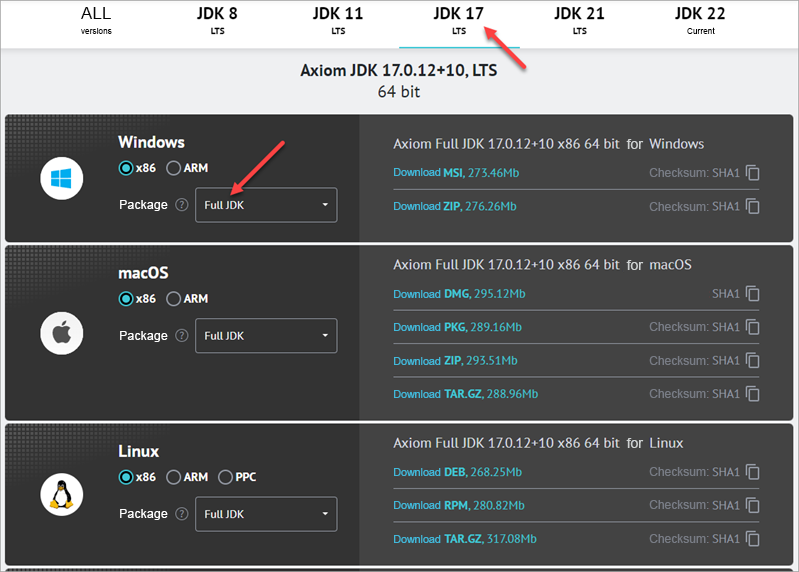
Task: Select PPC architecture for Linux
Action: click(x=225, y=477)
